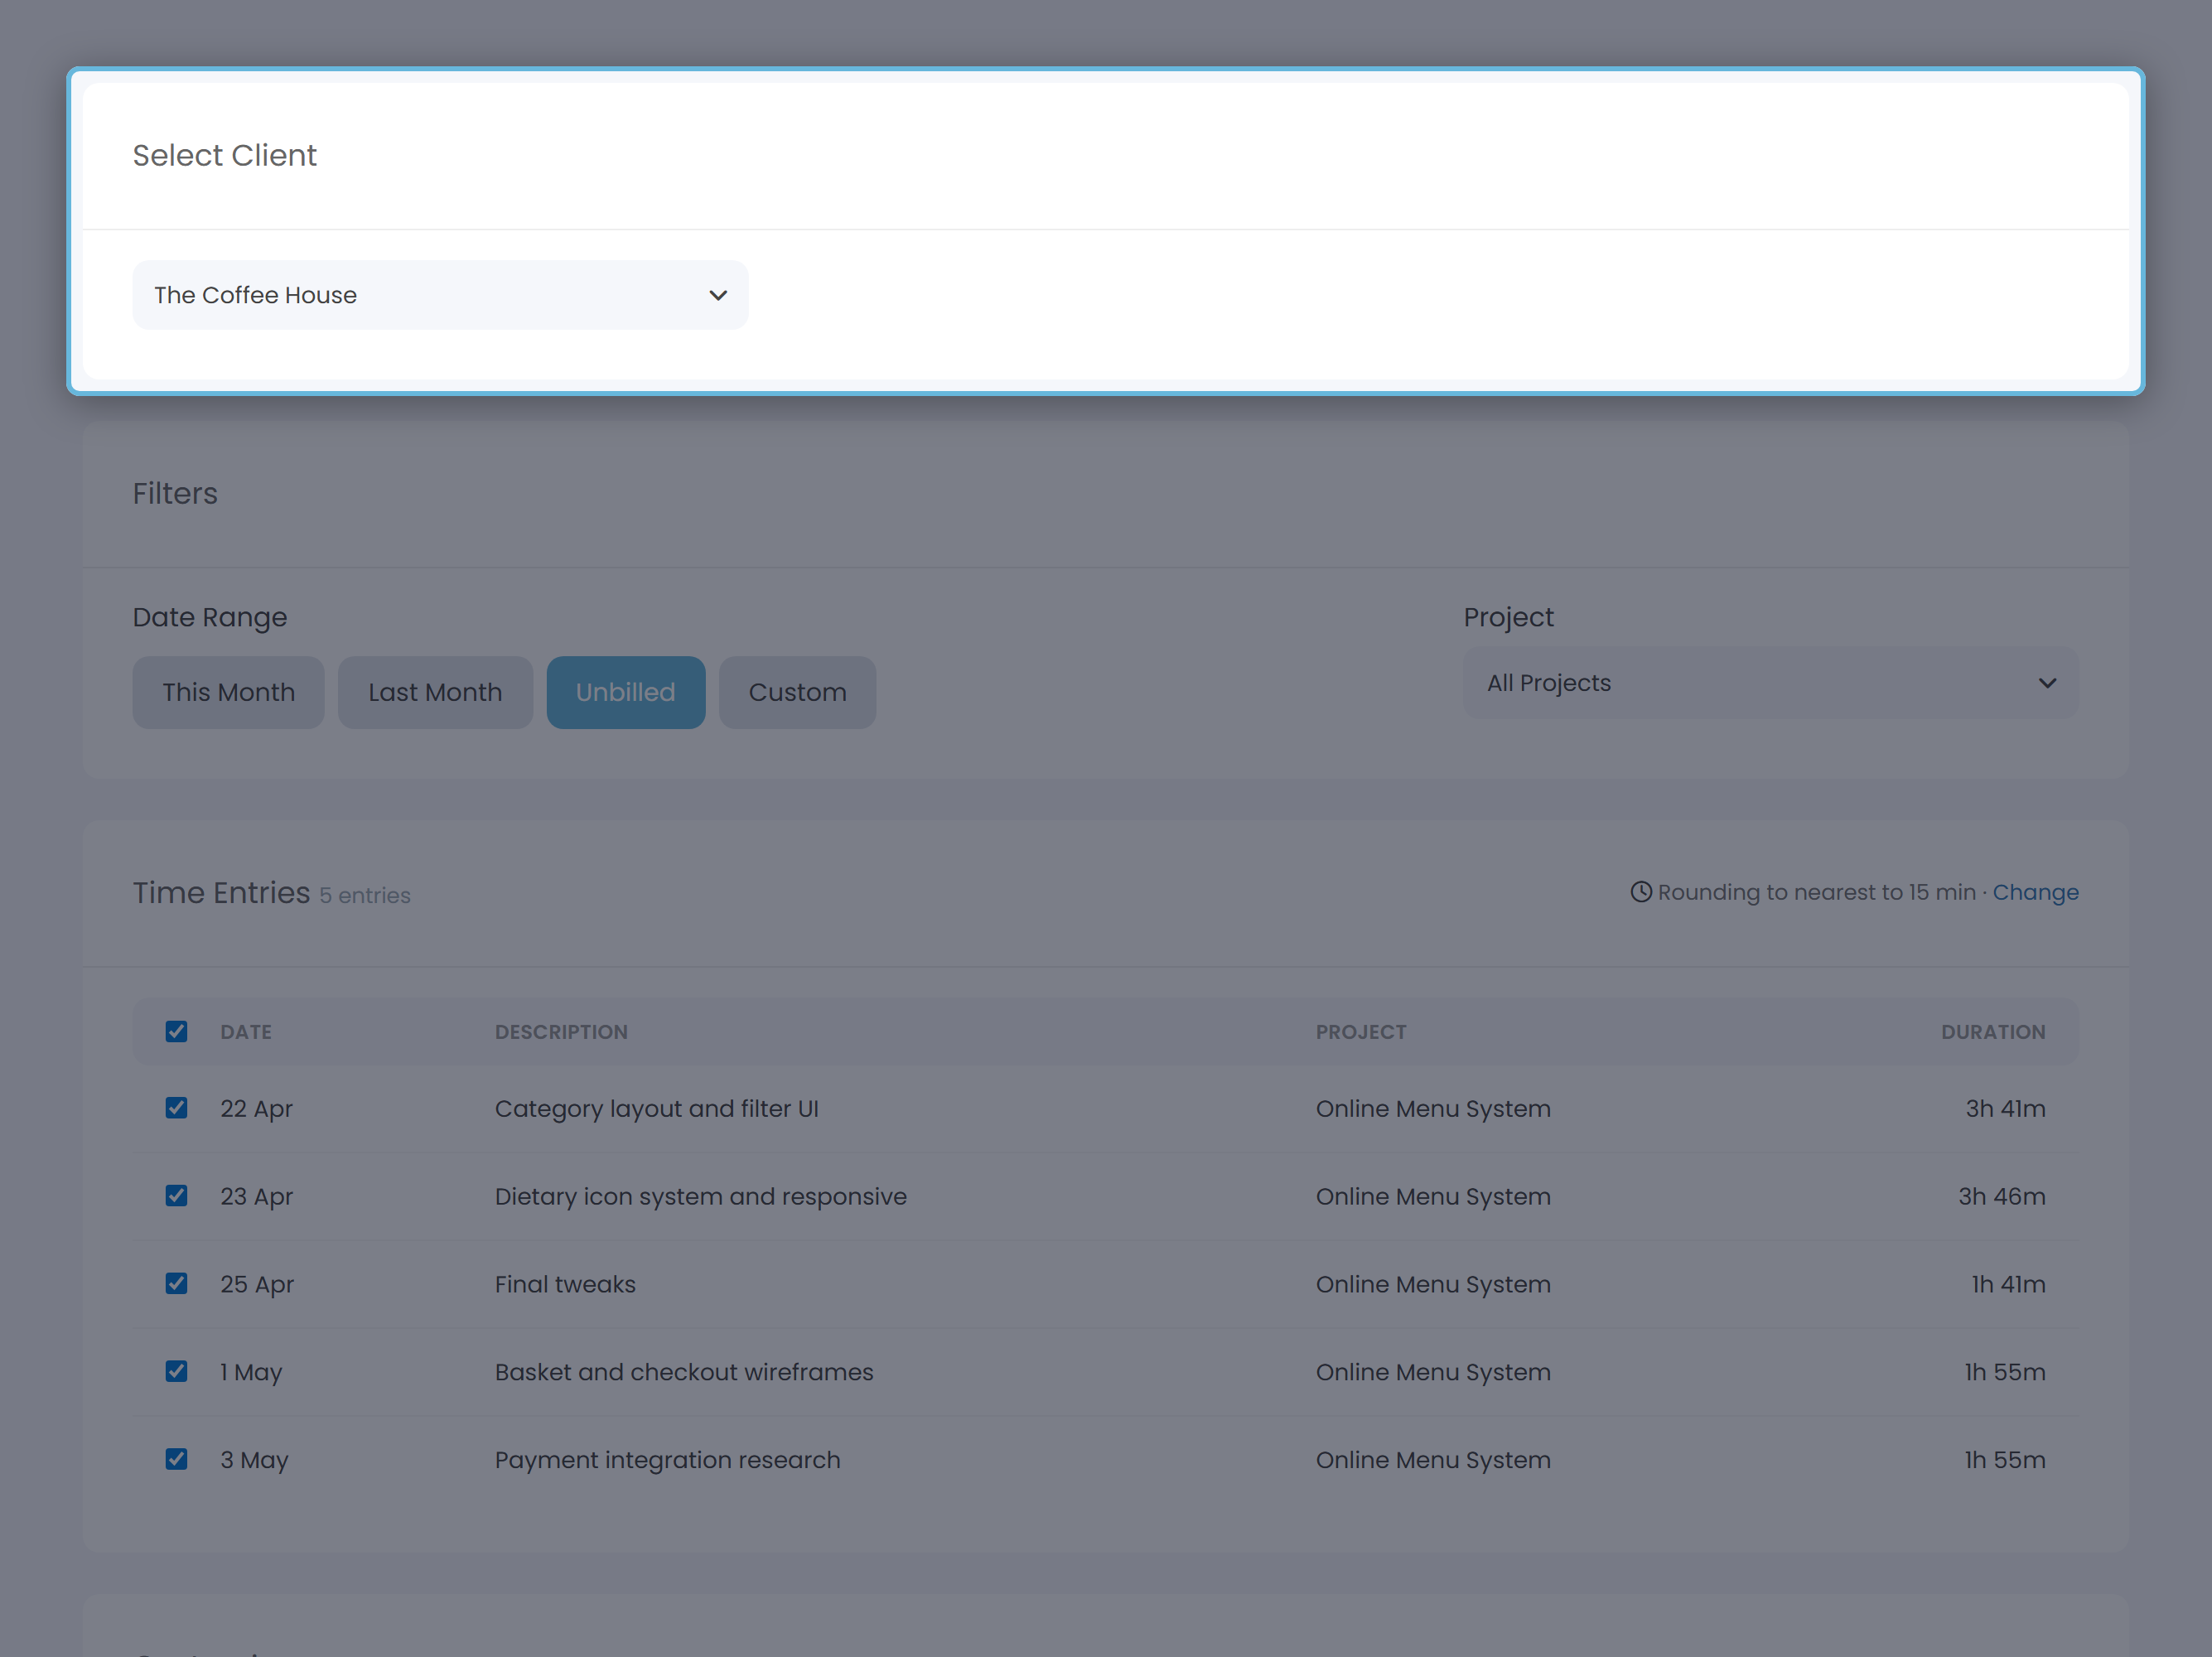Uncheck the 25 Apr entry checkbox
The width and height of the screenshot is (2212, 1657).
pyautogui.click(x=176, y=1283)
